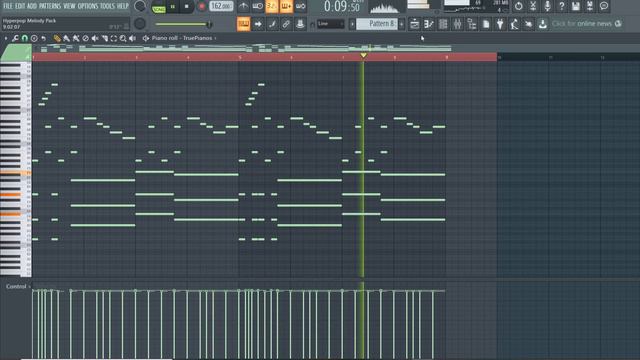The height and width of the screenshot is (360, 640).
Task: Open the plugin picker plug icon
Action: point(500,24)
